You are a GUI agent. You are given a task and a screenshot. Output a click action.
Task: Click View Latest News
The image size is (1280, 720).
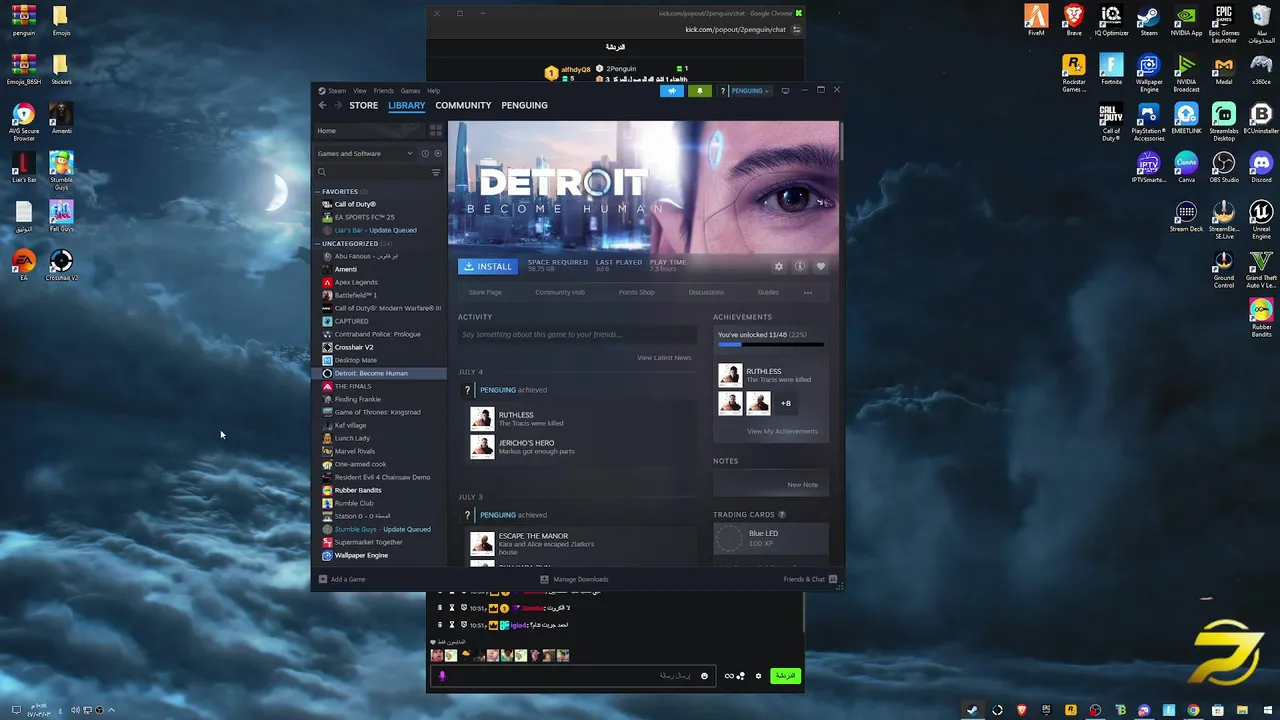pyautogui.click(x=664, y=357)
